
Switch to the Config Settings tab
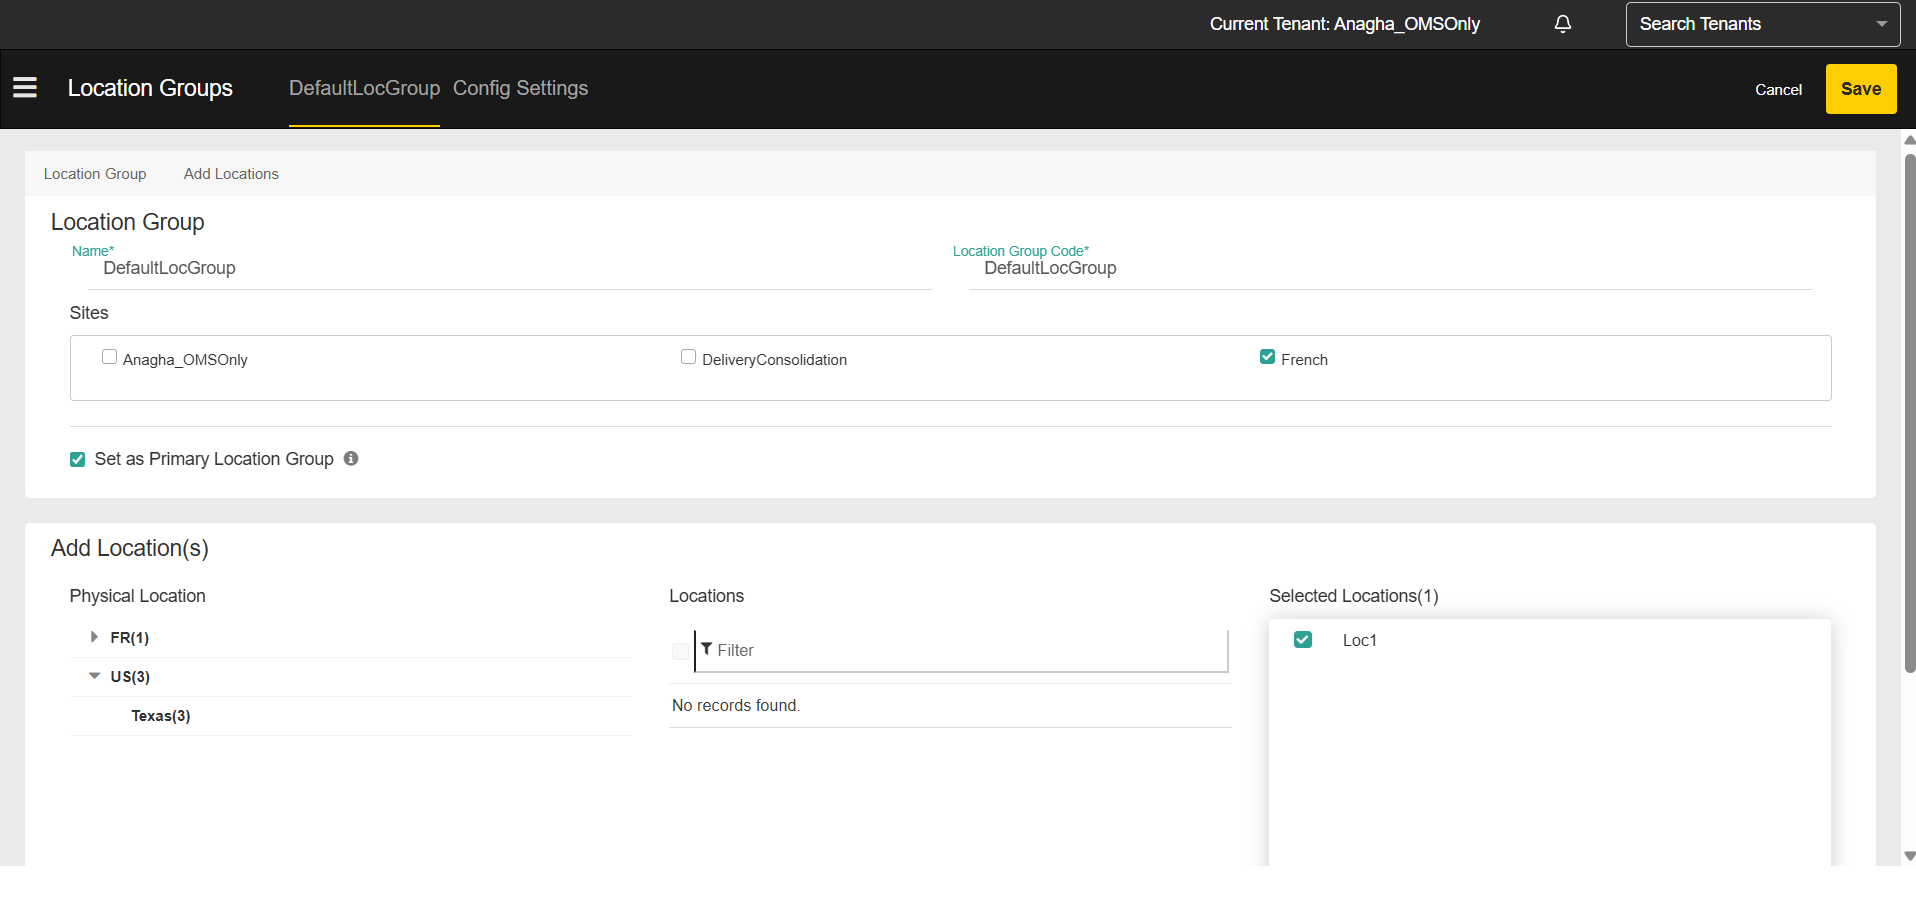[x=520, y=88]
